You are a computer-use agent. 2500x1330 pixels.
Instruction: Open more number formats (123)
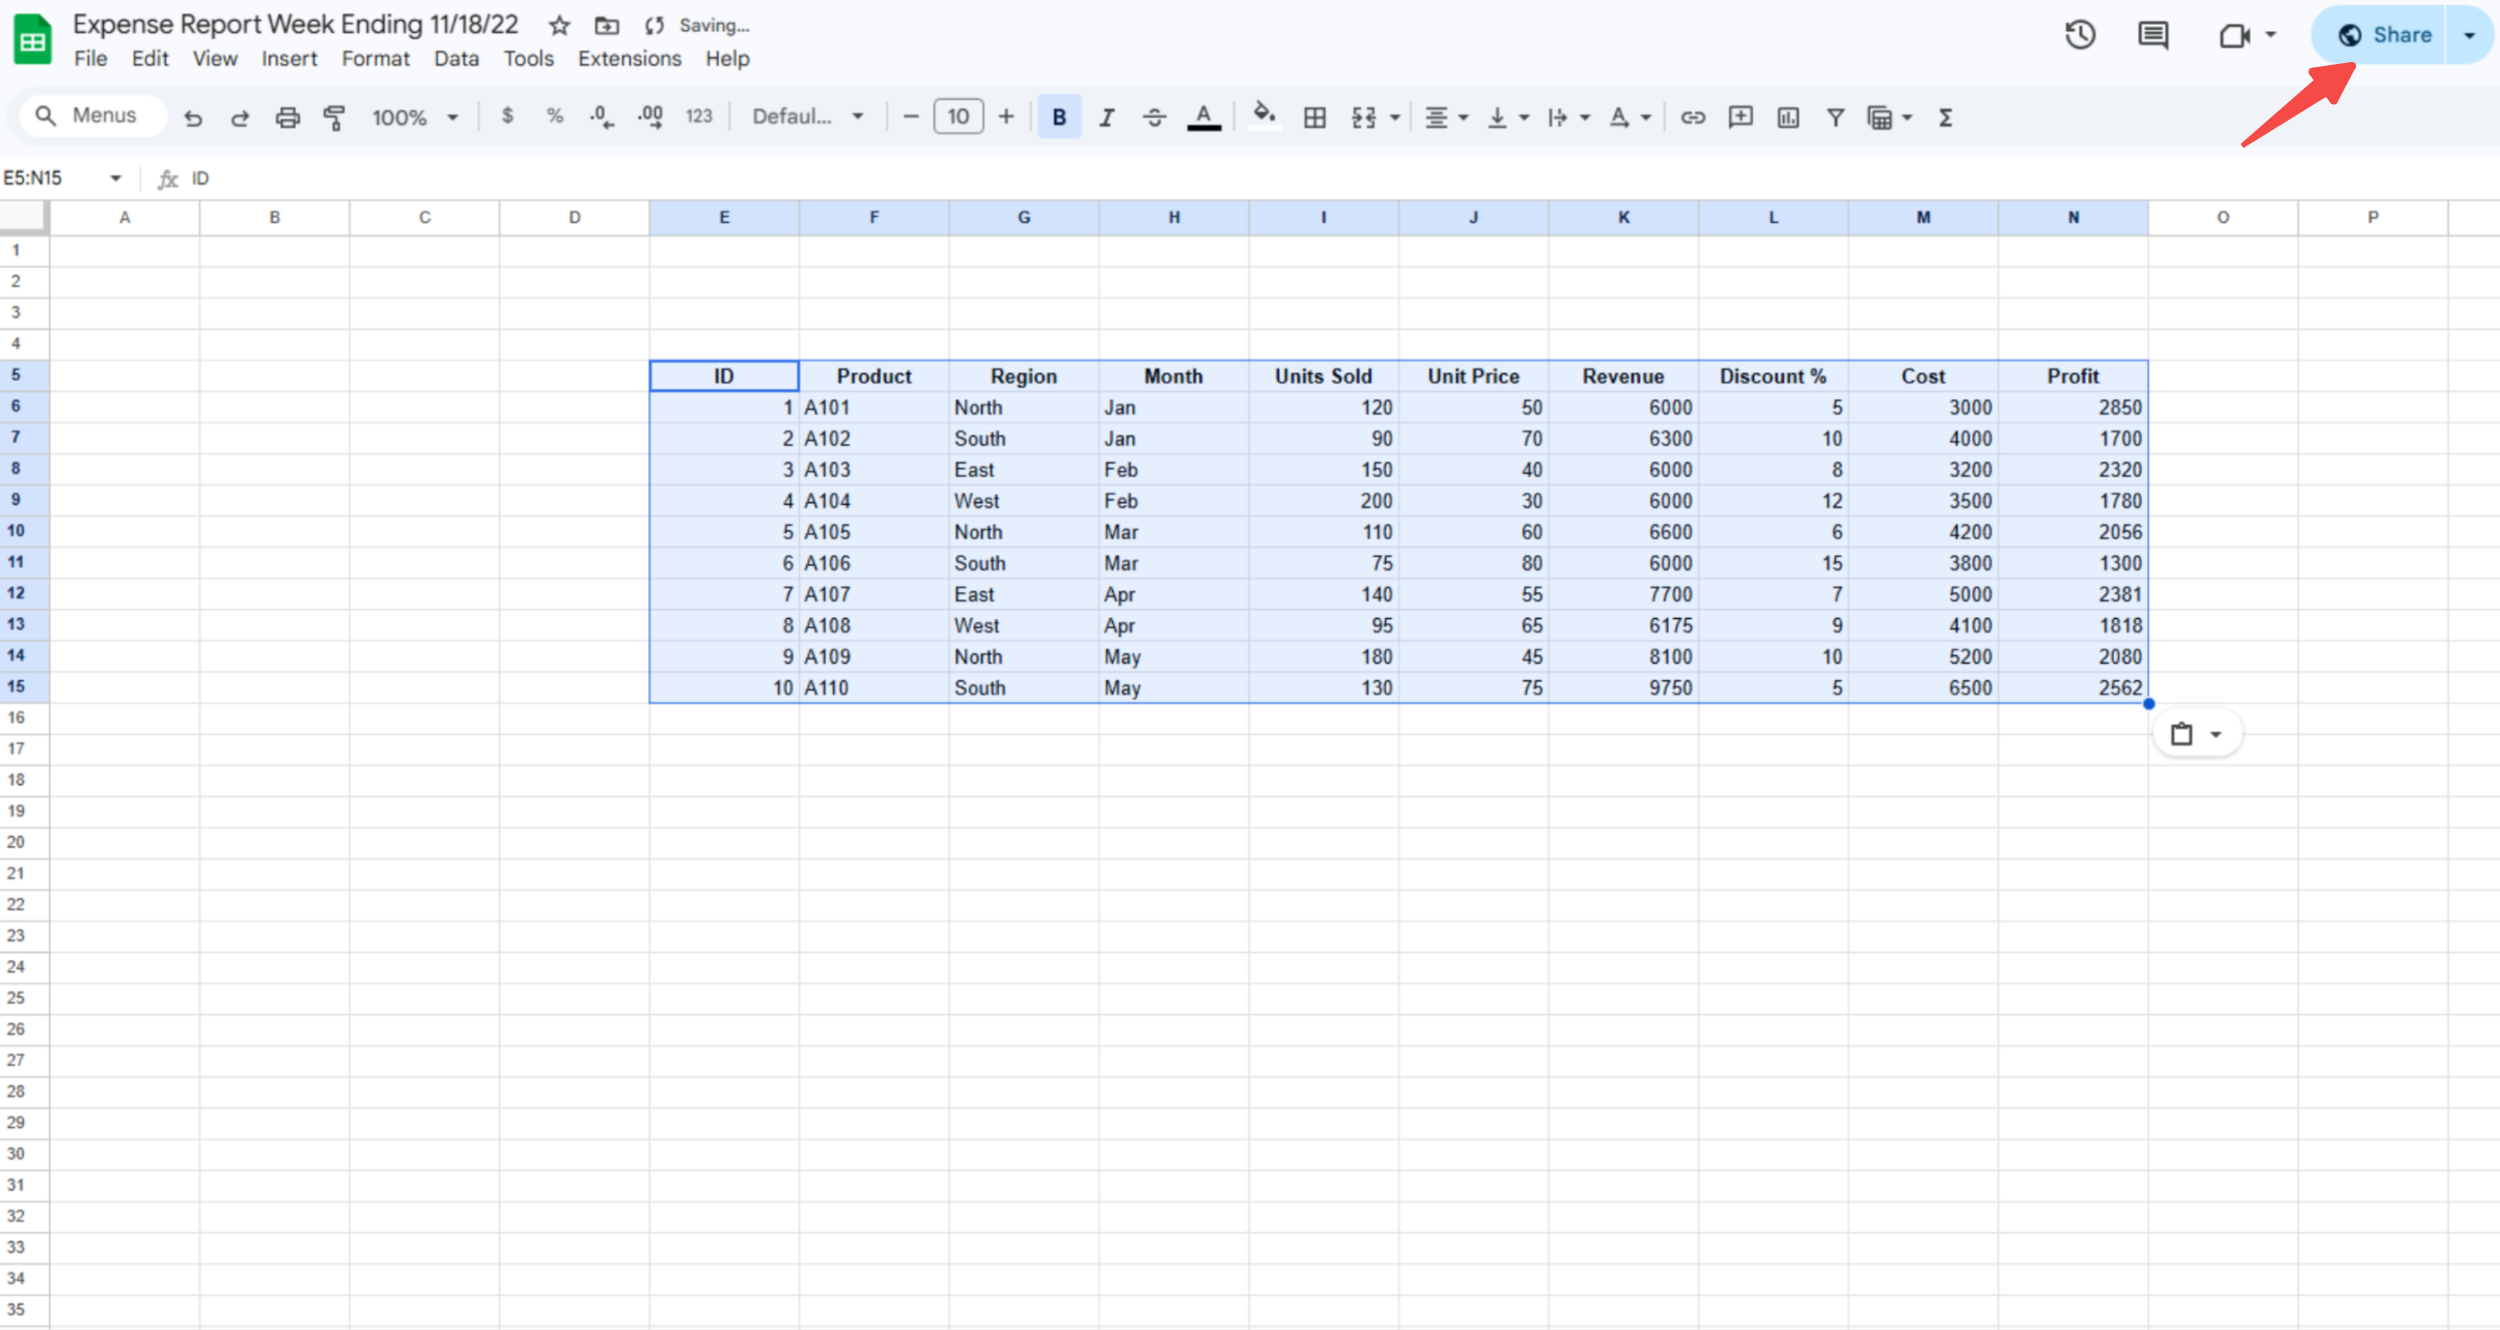[699, 117]
